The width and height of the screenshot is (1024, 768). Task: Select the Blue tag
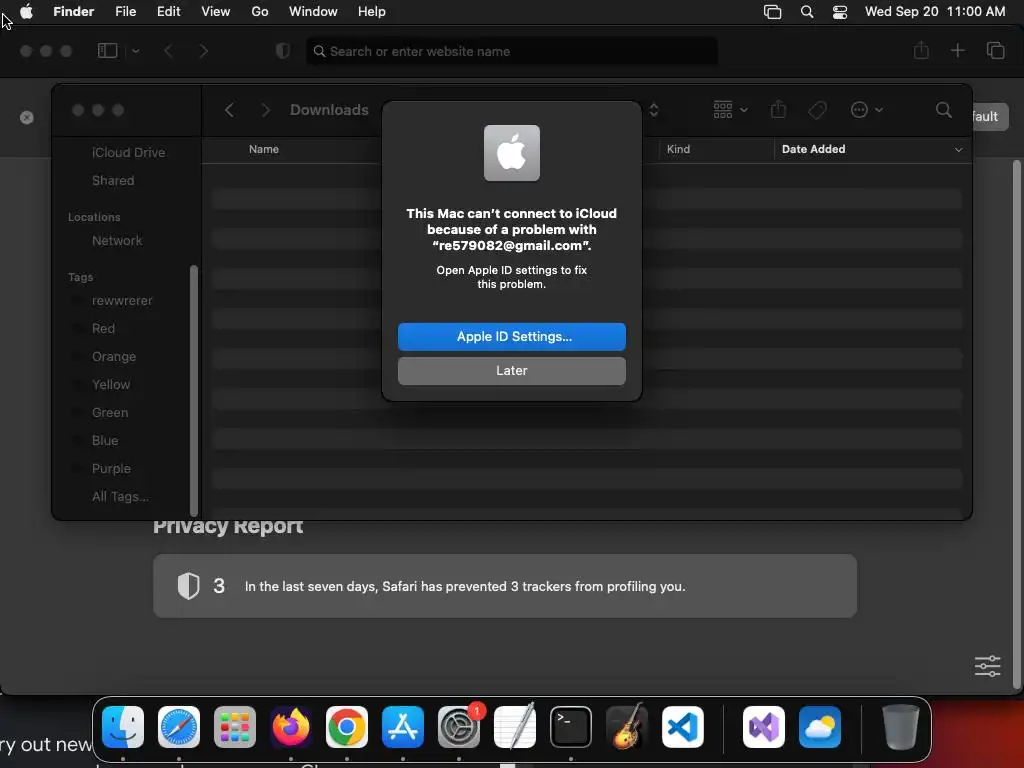(x=104, y=441)
